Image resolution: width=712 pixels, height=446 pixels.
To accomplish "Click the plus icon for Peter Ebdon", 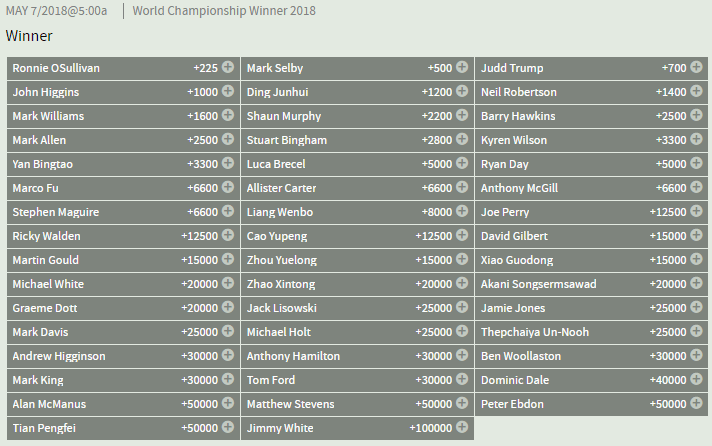I will coord(696,404).
